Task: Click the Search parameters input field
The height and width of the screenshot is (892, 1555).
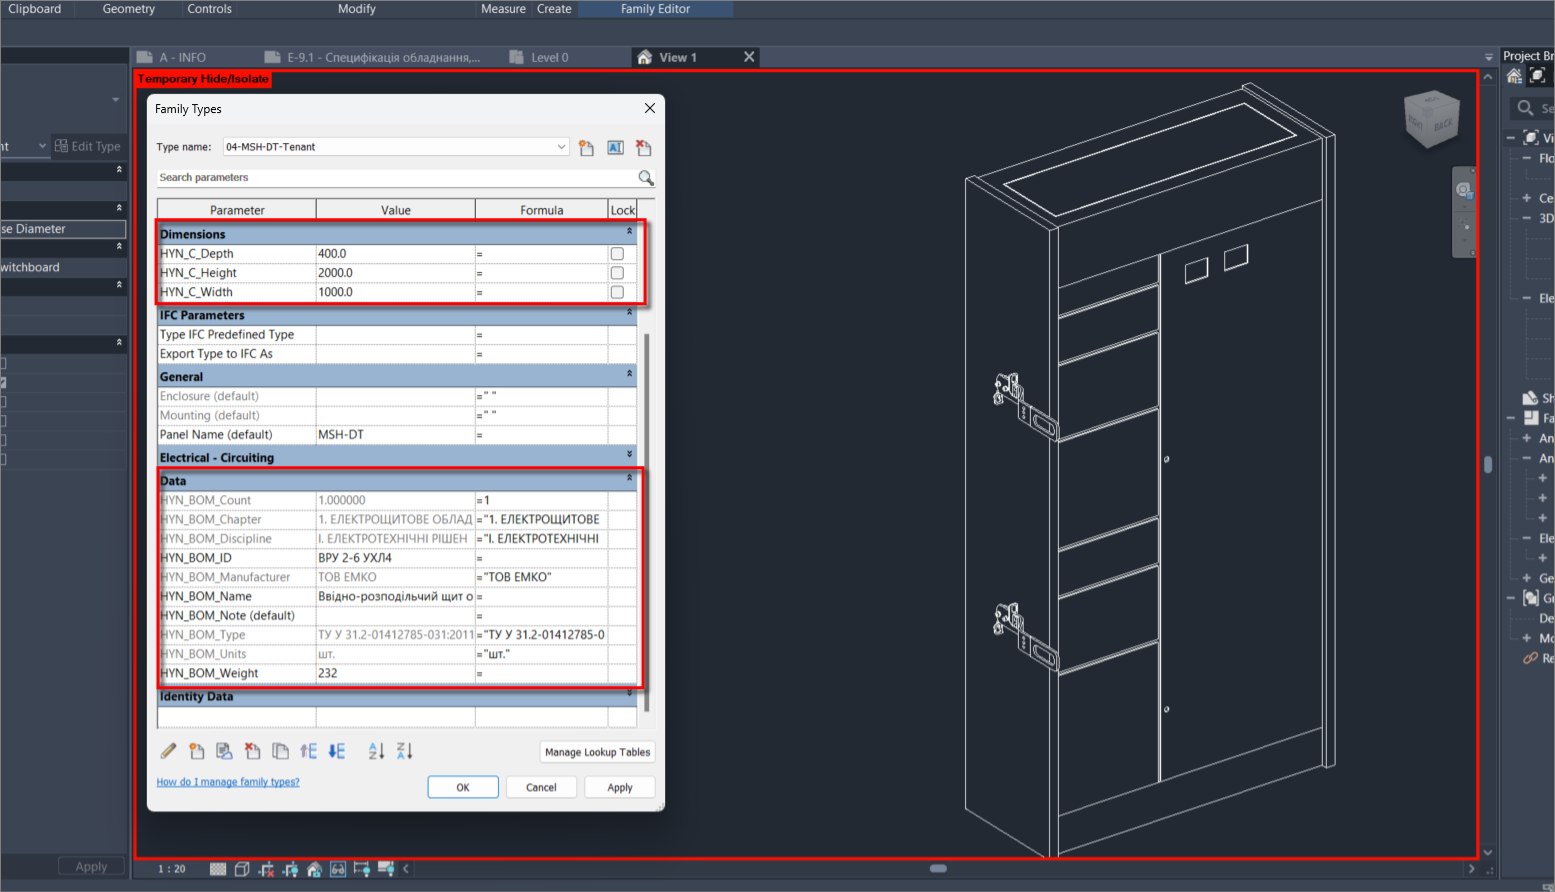Action: [x=396, y=177]
